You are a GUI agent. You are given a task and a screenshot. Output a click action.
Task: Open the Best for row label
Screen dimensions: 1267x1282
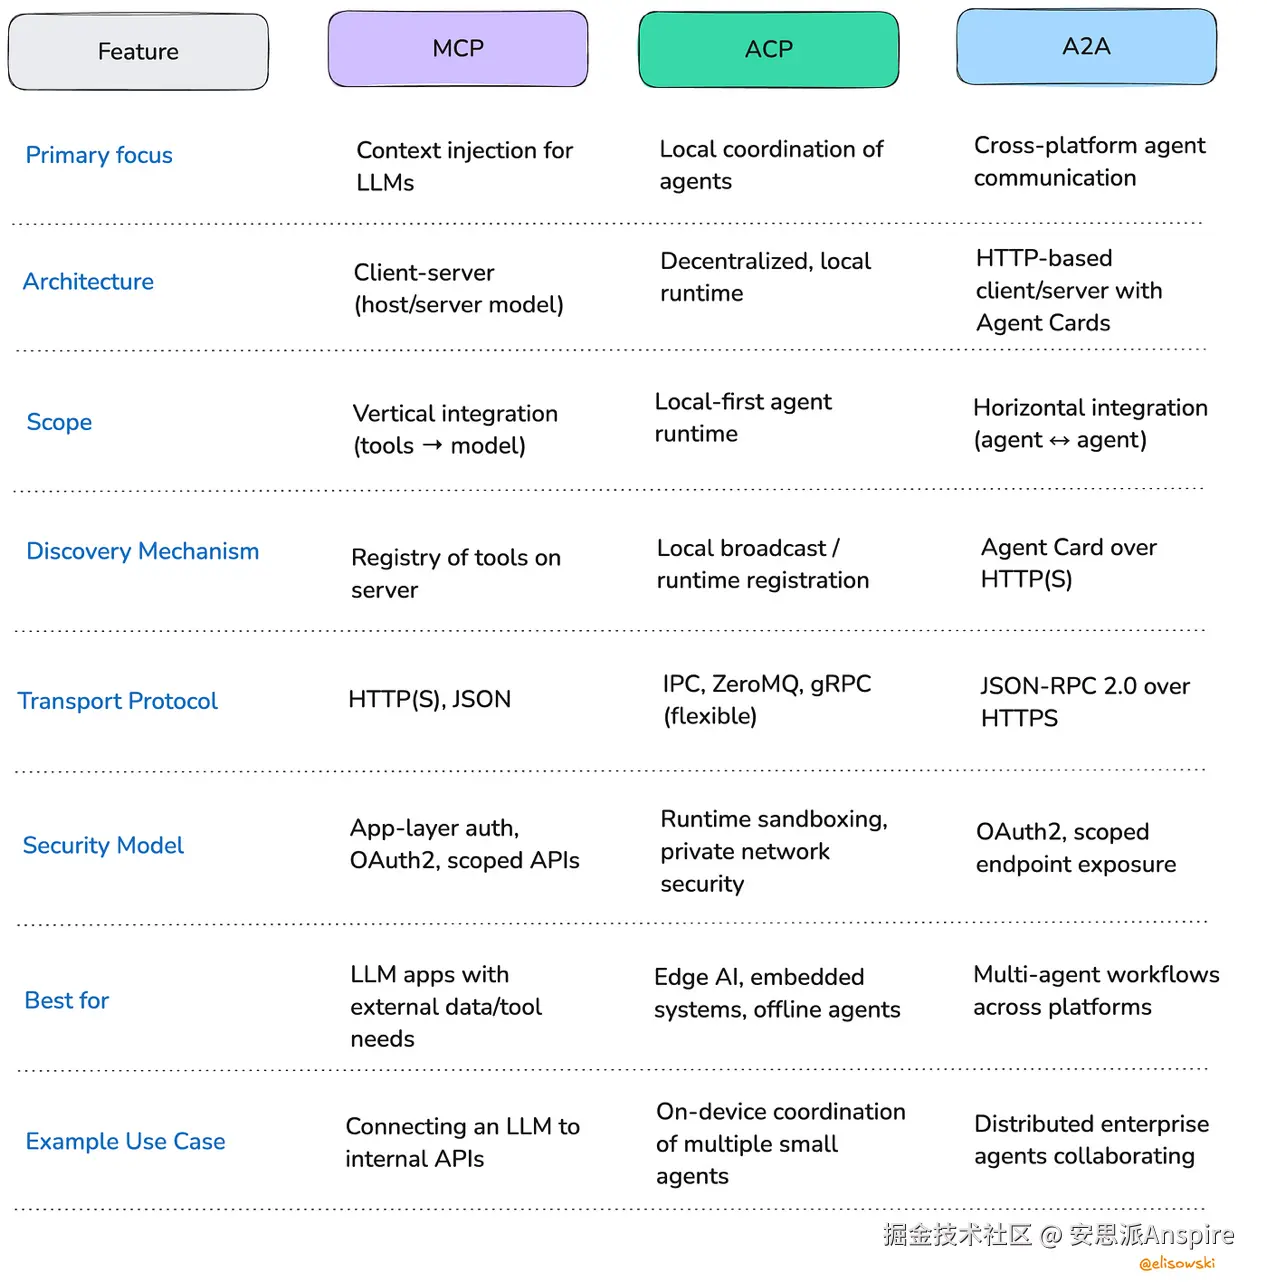click(x=66, y=1000)
